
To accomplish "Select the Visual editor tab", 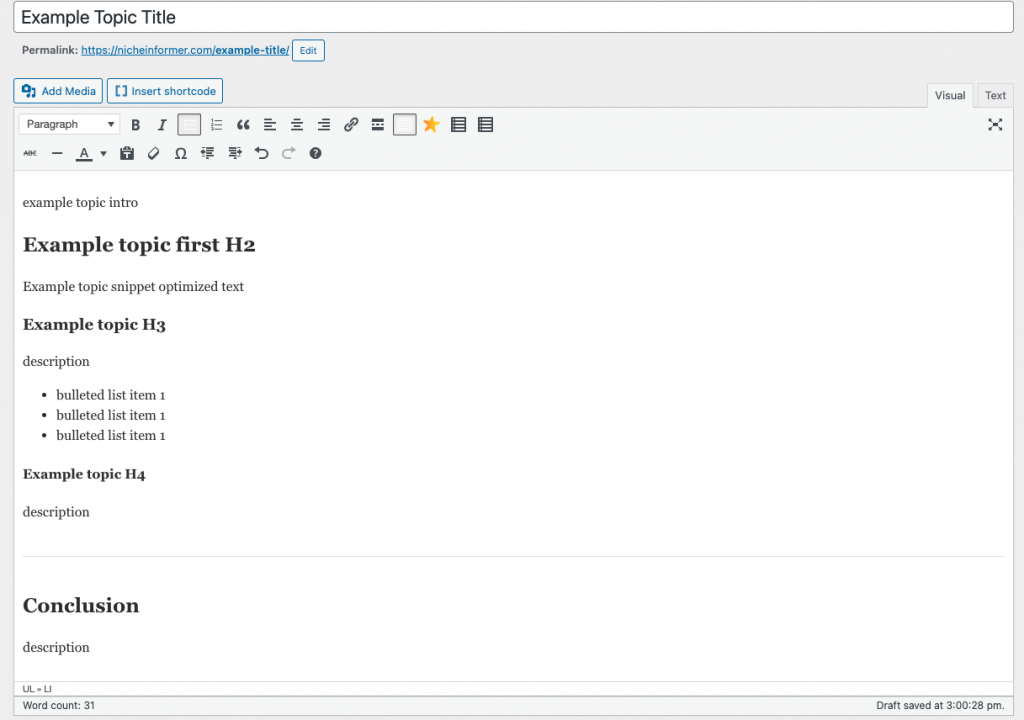I will pos(949,96).
